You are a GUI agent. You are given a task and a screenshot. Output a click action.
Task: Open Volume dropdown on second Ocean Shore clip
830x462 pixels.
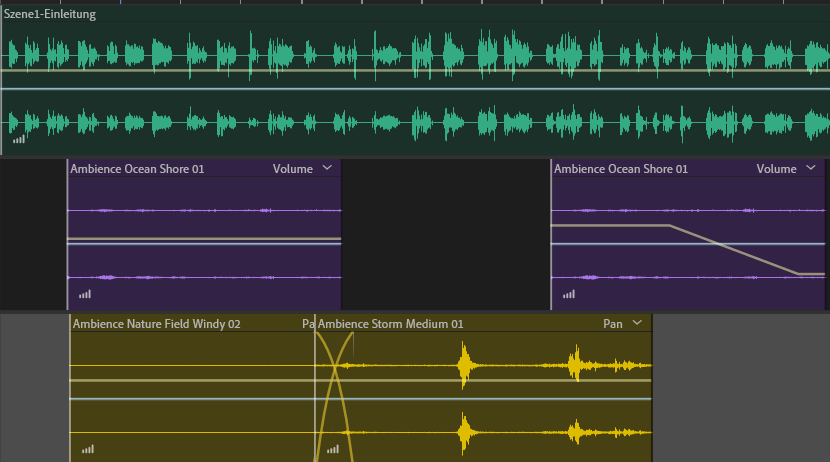tap(811, 169)
